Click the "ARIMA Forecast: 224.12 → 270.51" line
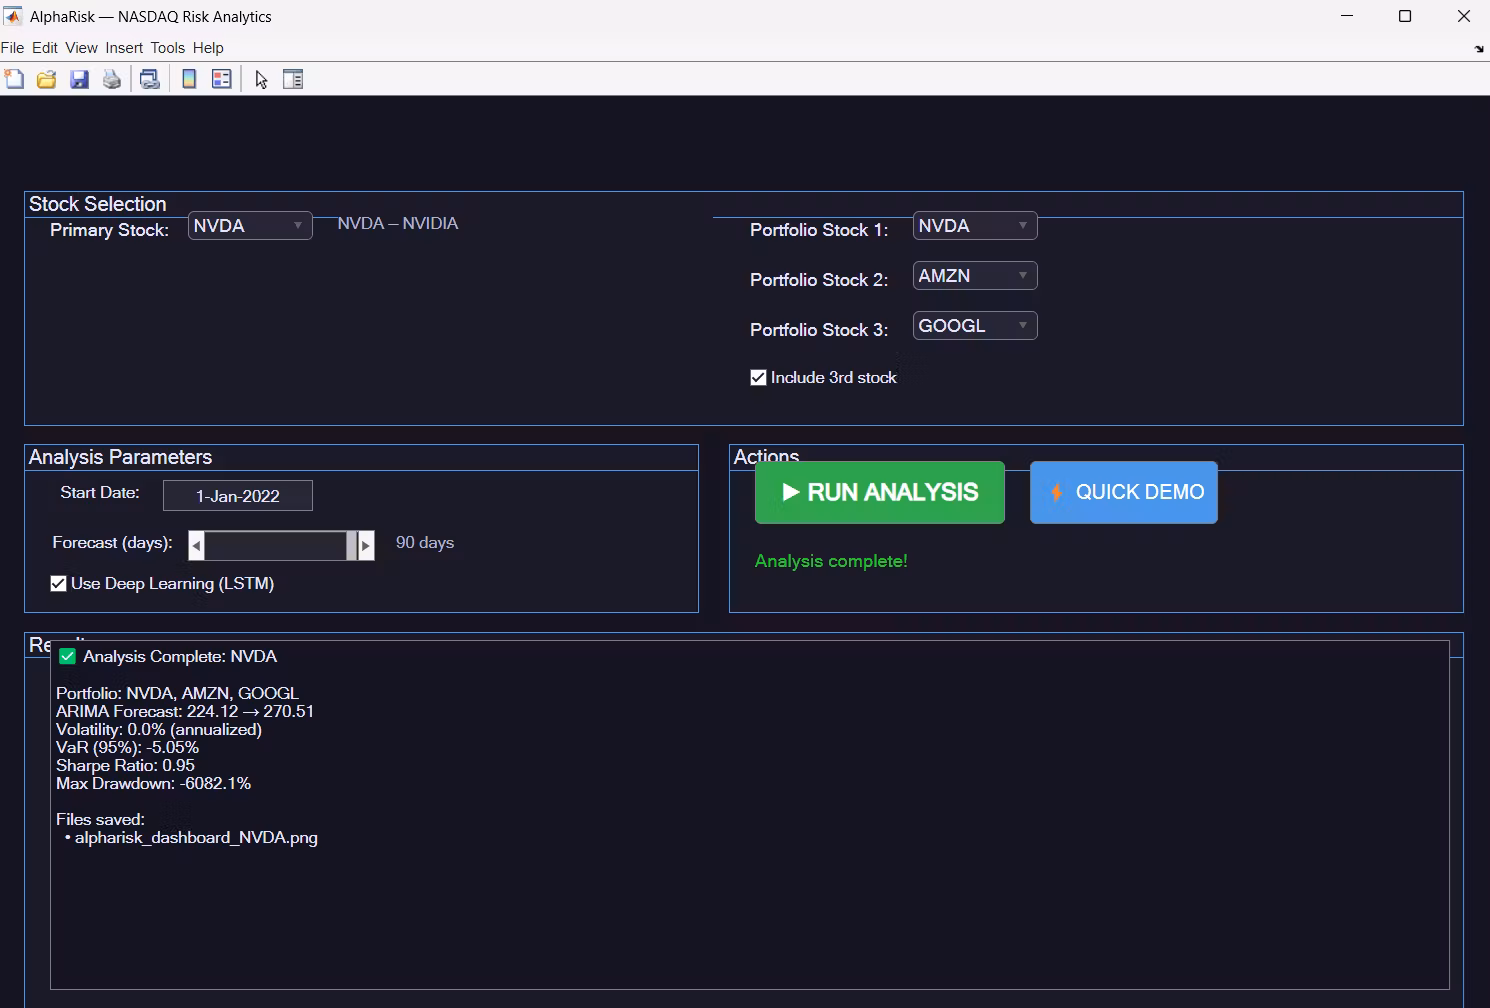 pos(185,711)
